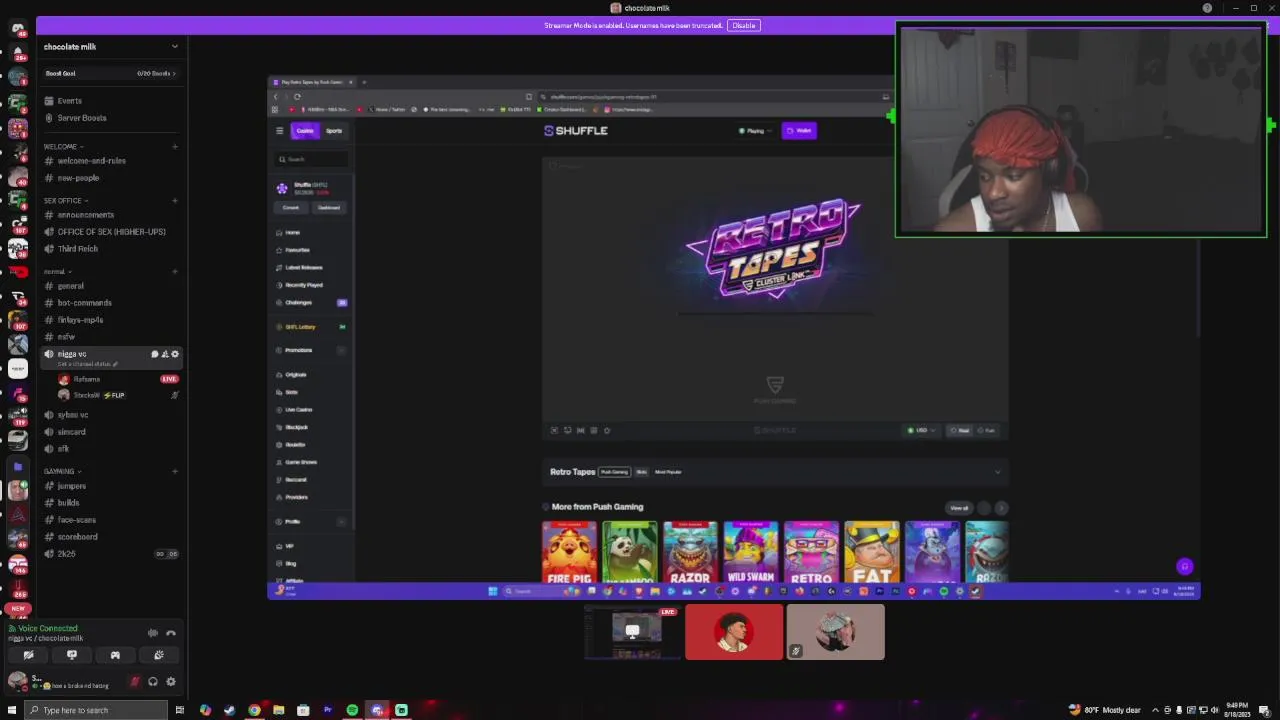Select the red-background participant tile

[734, 632]
